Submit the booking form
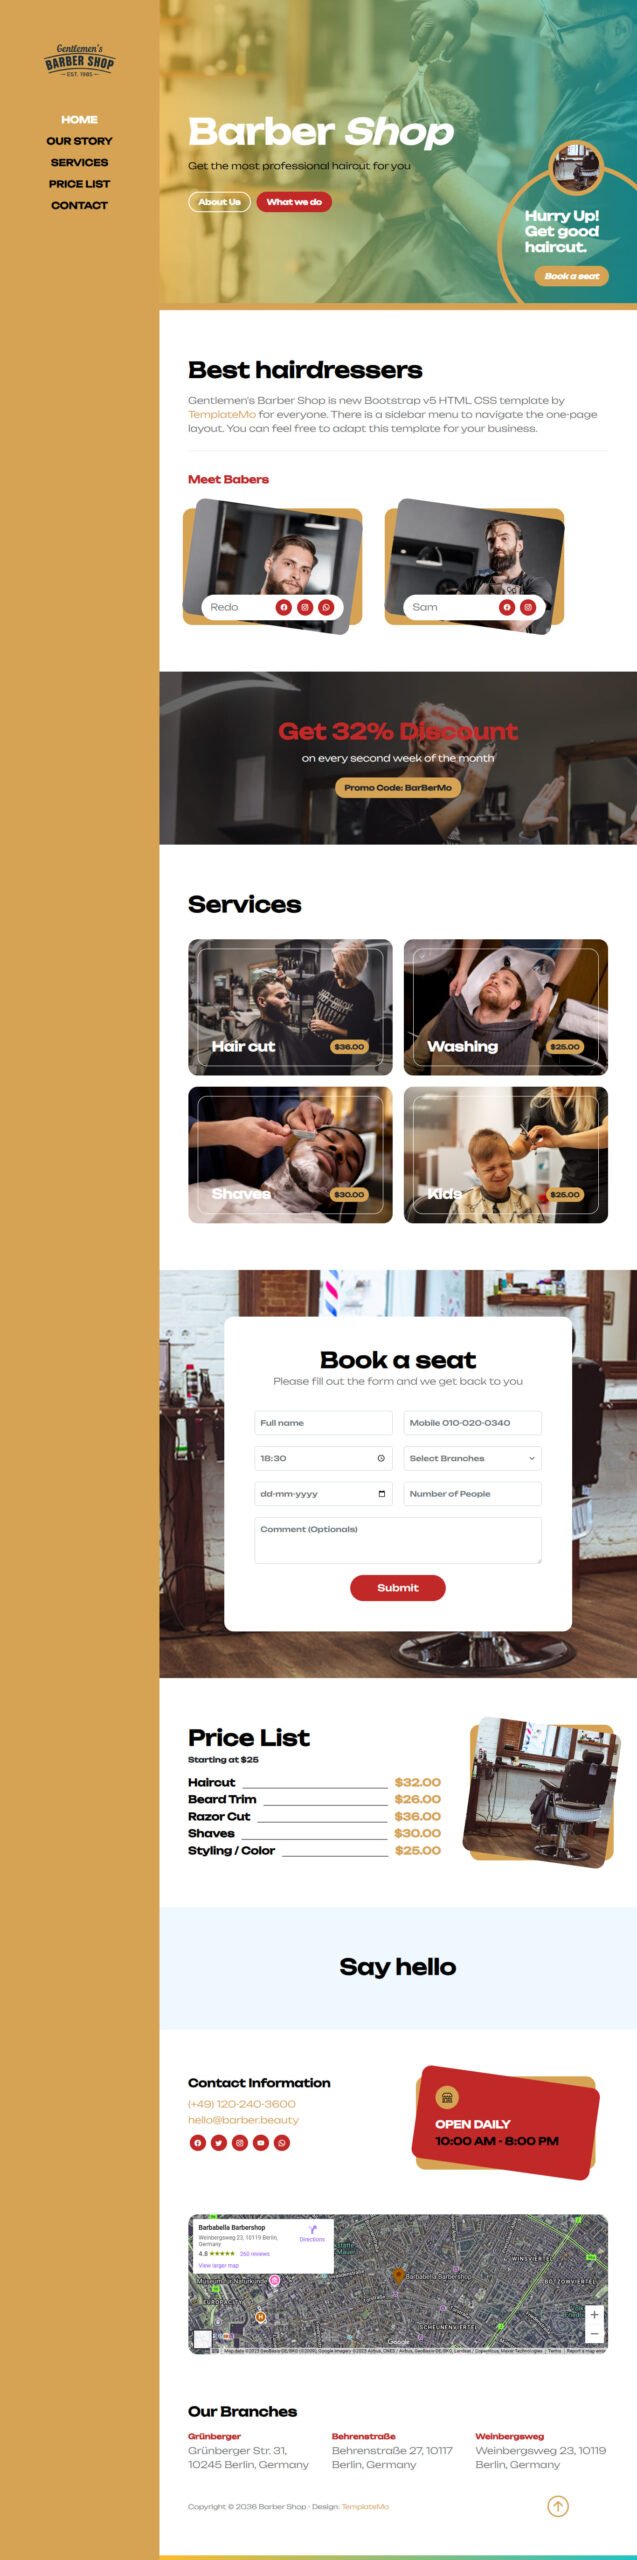The width and height of the screenshot is (637, 2560). (397, 1587)
